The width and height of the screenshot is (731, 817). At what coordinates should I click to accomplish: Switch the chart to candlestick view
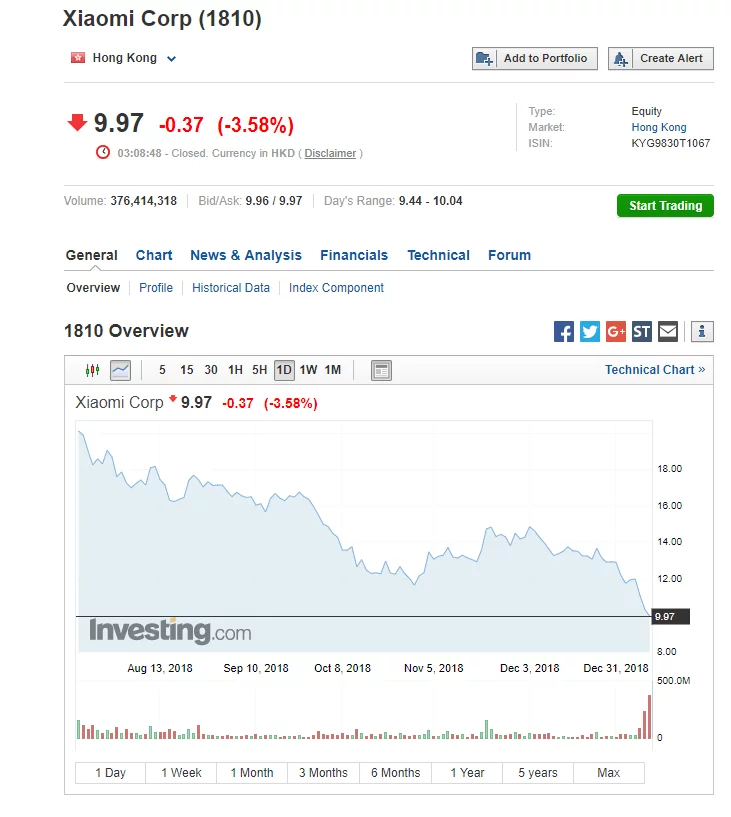click(93, 370)
